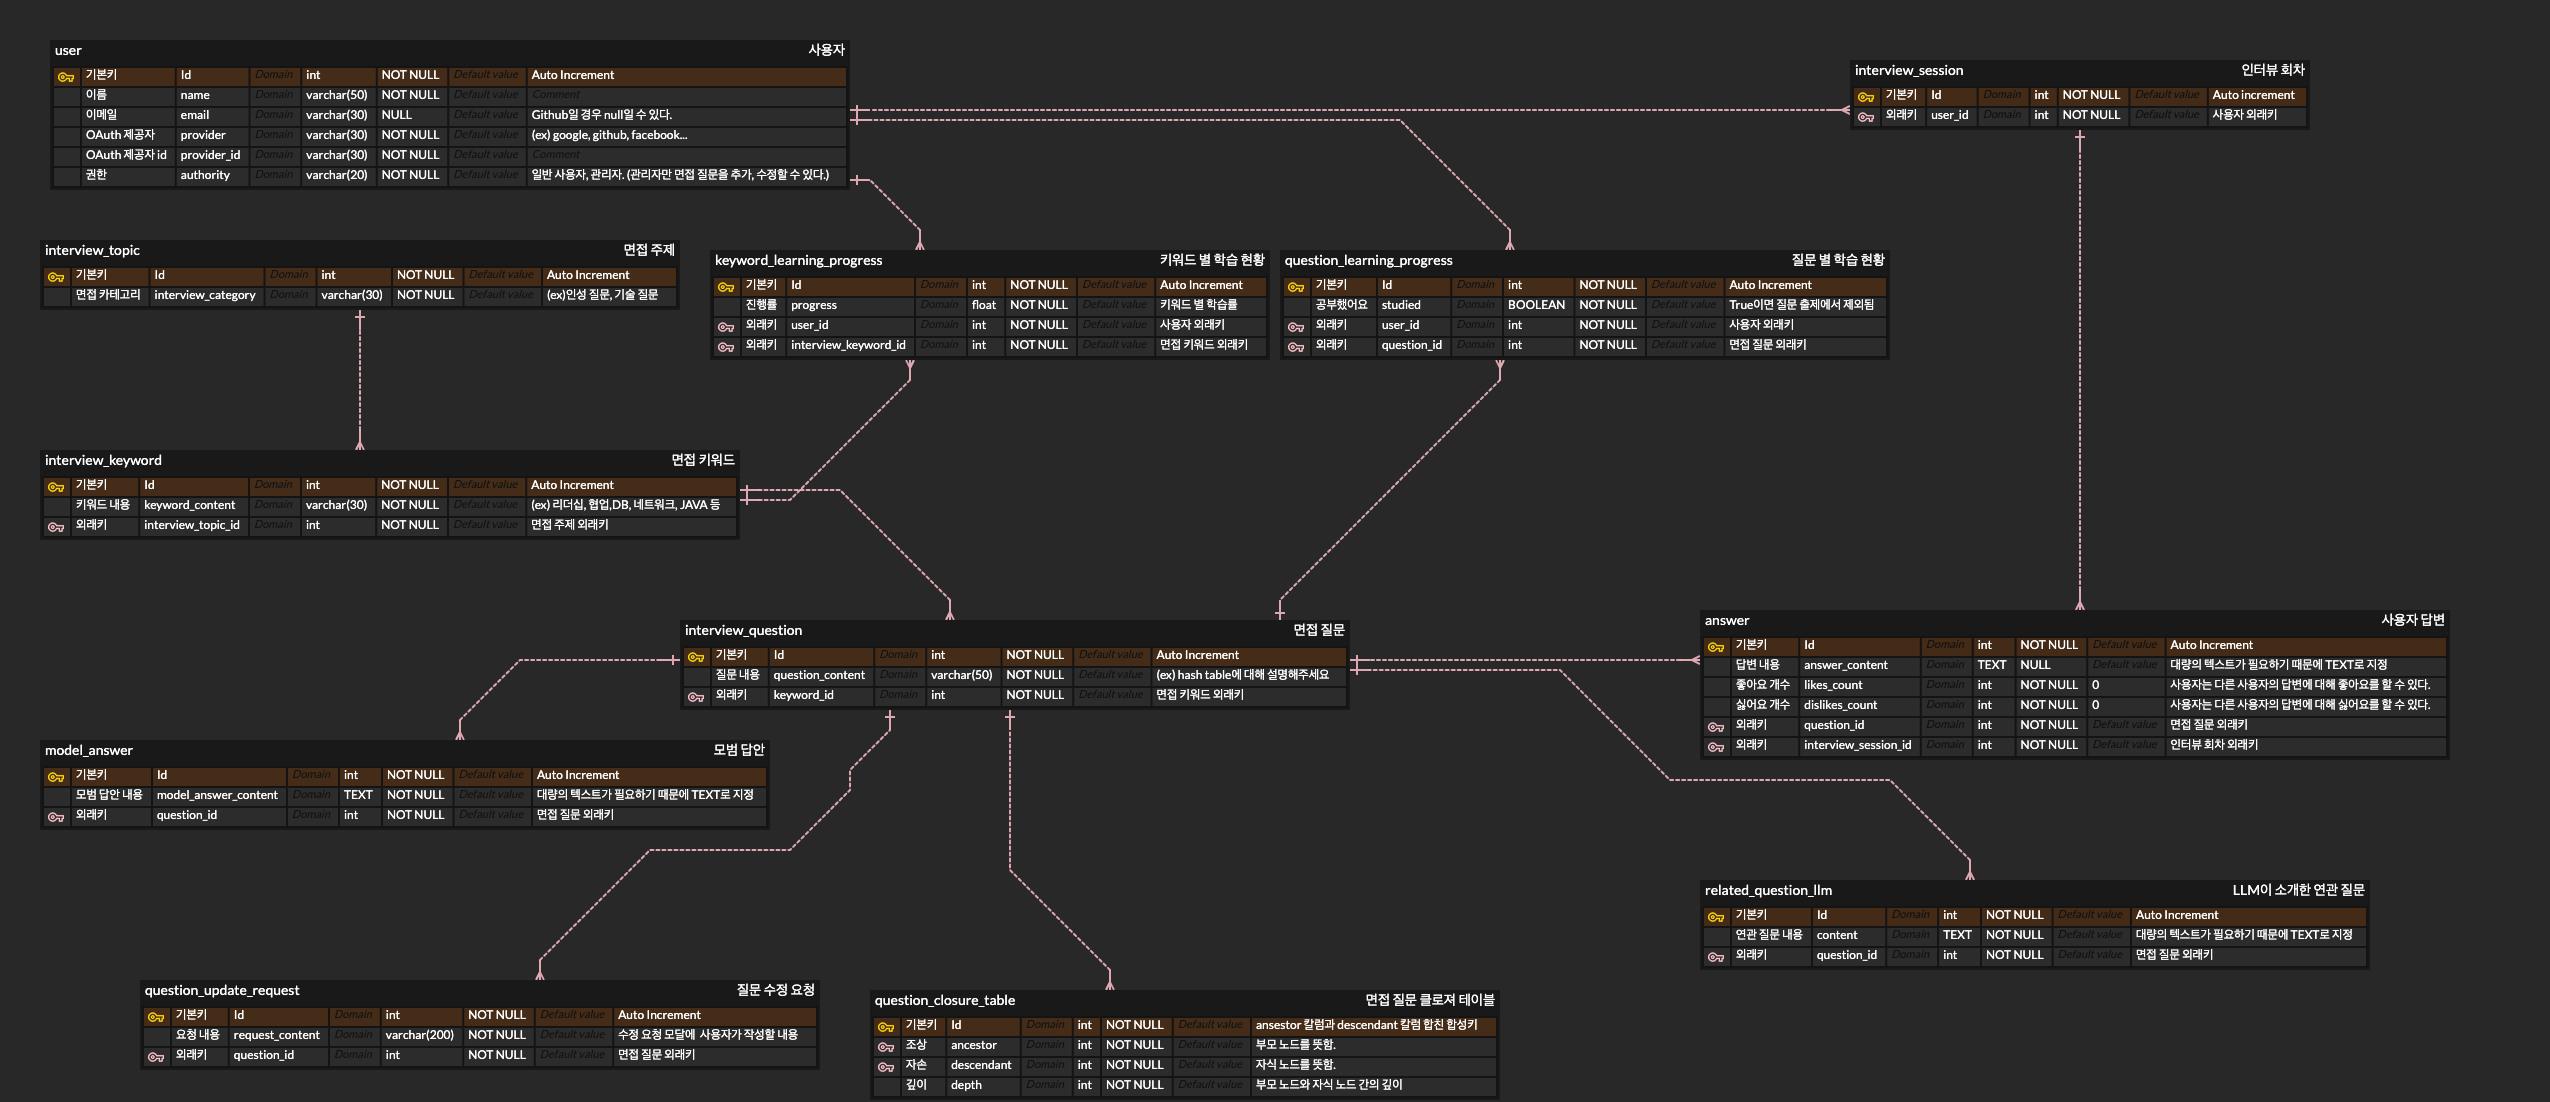The image size is (2550, 1102).
Task: Click the content column in related_question_llm
Action: (1836, 935)
